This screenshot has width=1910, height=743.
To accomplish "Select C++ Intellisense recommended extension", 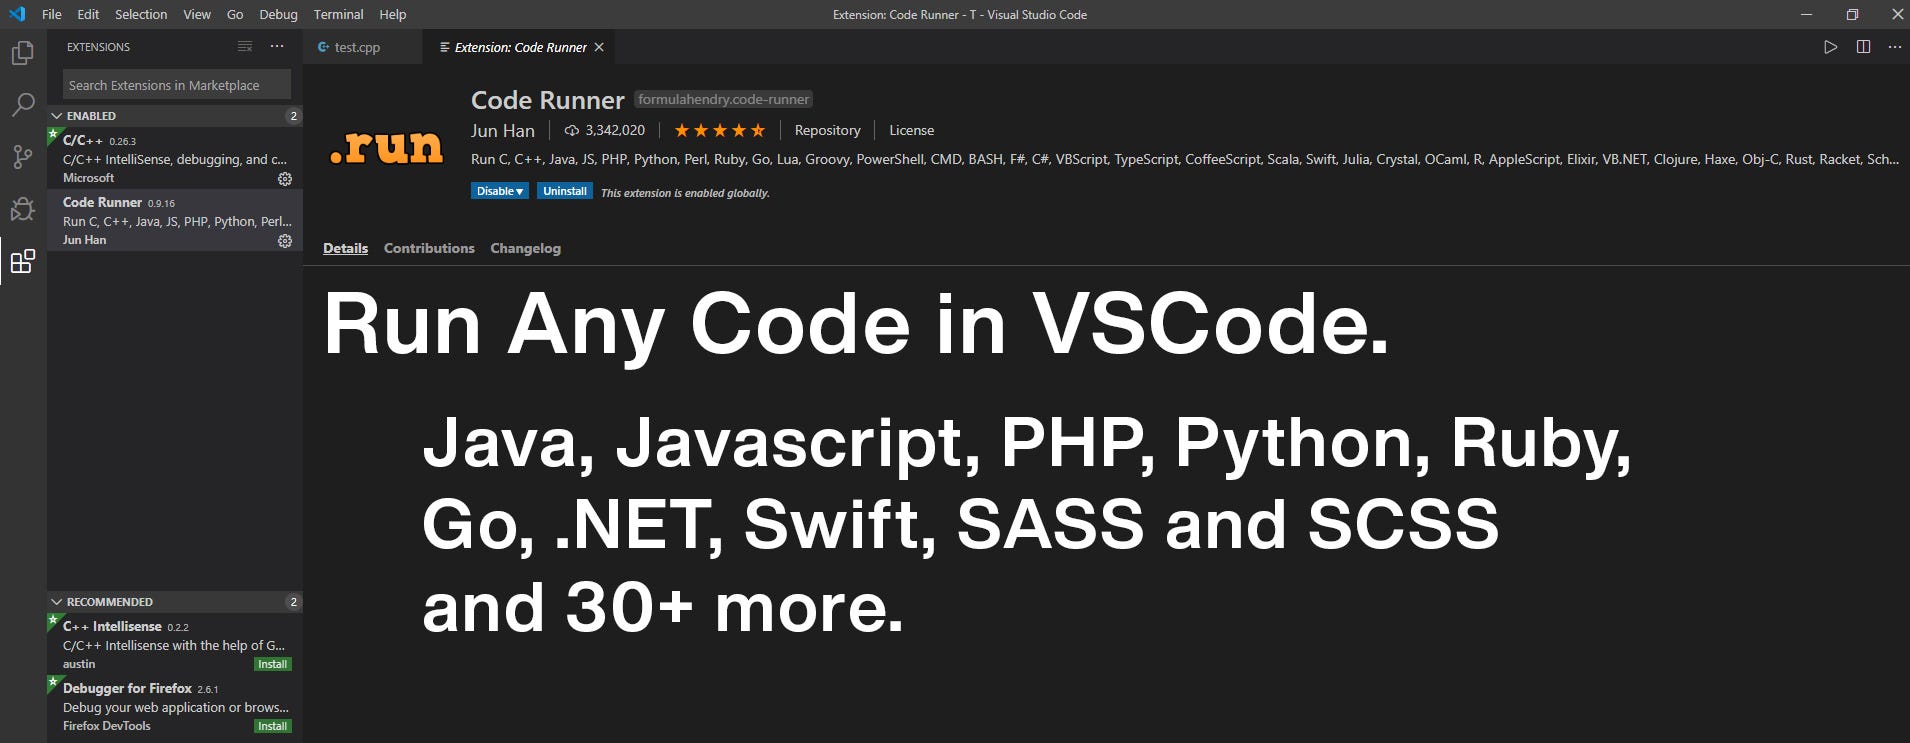I will (x=175, y=644).
